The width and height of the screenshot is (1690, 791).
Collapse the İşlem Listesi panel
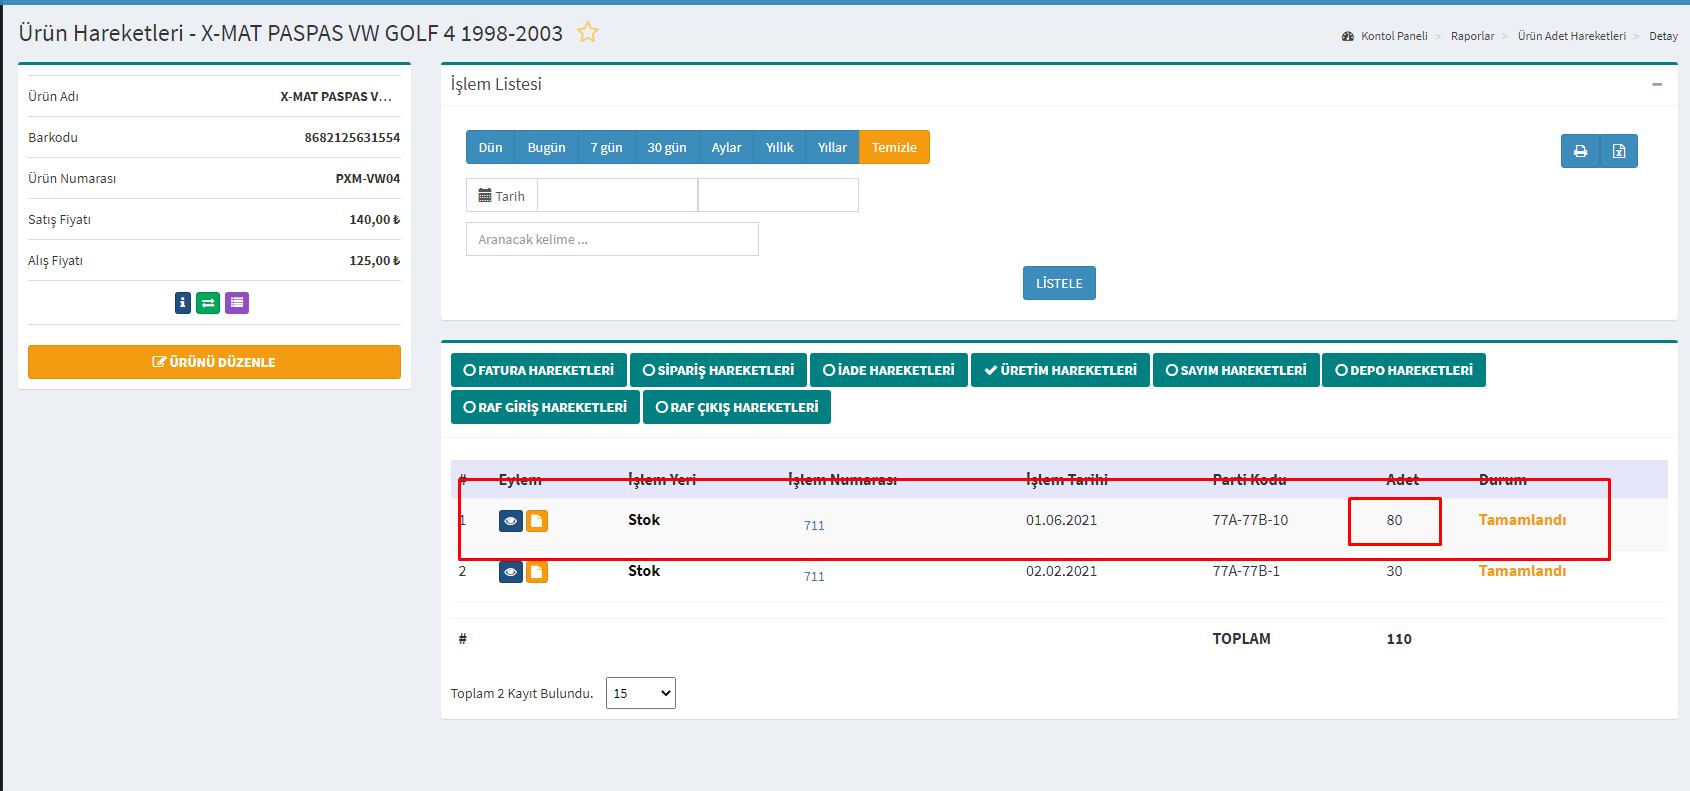pos(1657,85)
